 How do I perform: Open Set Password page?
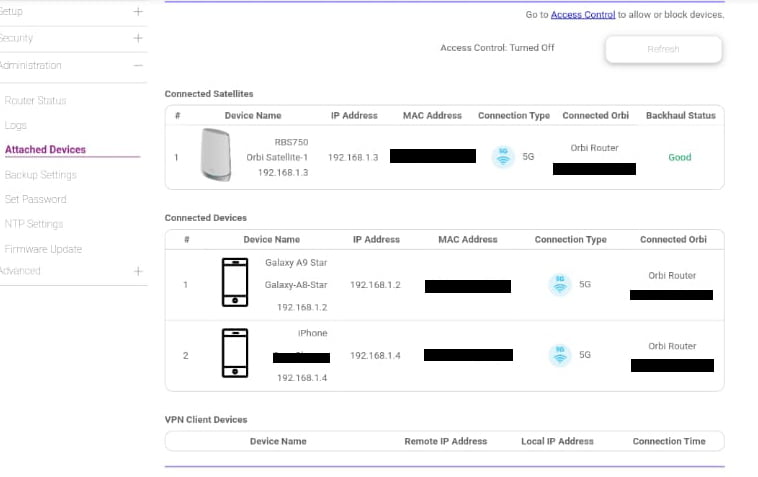coord(35,199)
